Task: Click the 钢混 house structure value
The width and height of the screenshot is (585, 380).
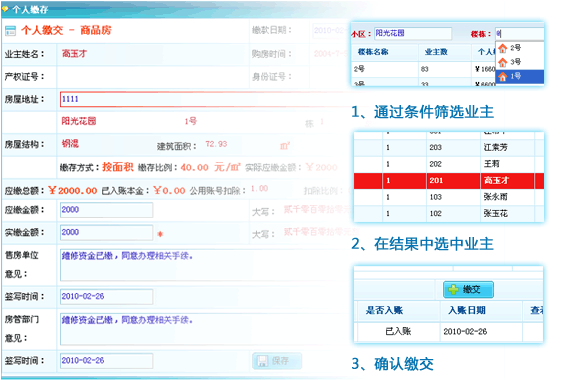Action: pyautogui.click(x=70, y=144)
